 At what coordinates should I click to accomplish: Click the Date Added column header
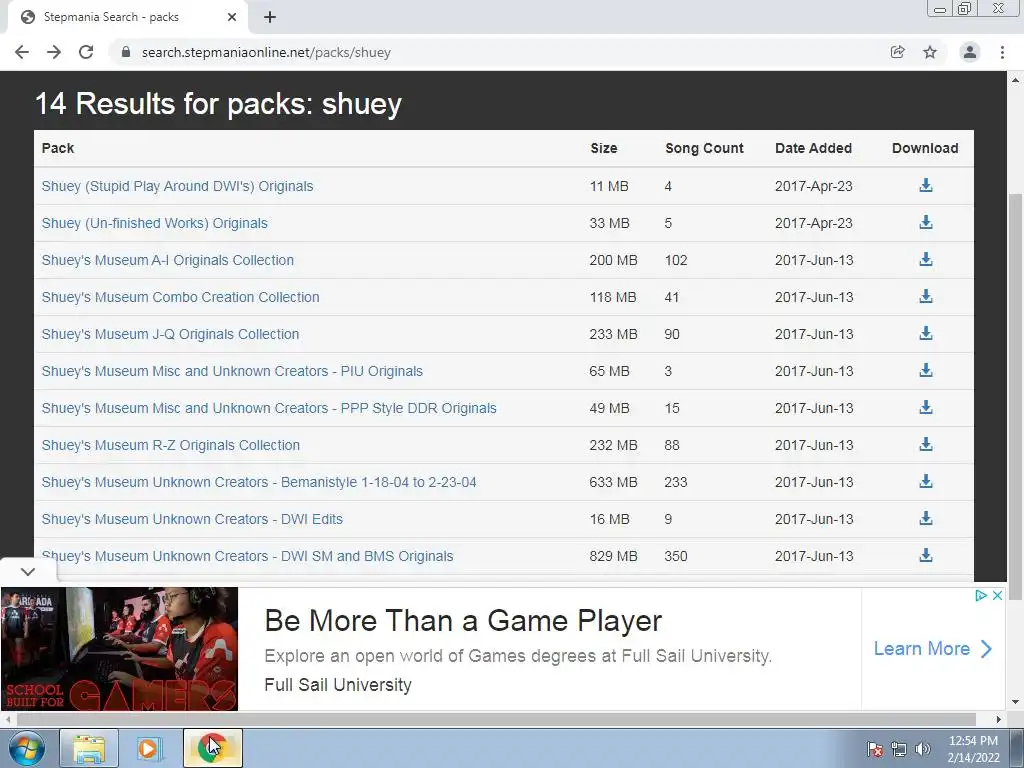pyautogui.click(x=813, y=148)
